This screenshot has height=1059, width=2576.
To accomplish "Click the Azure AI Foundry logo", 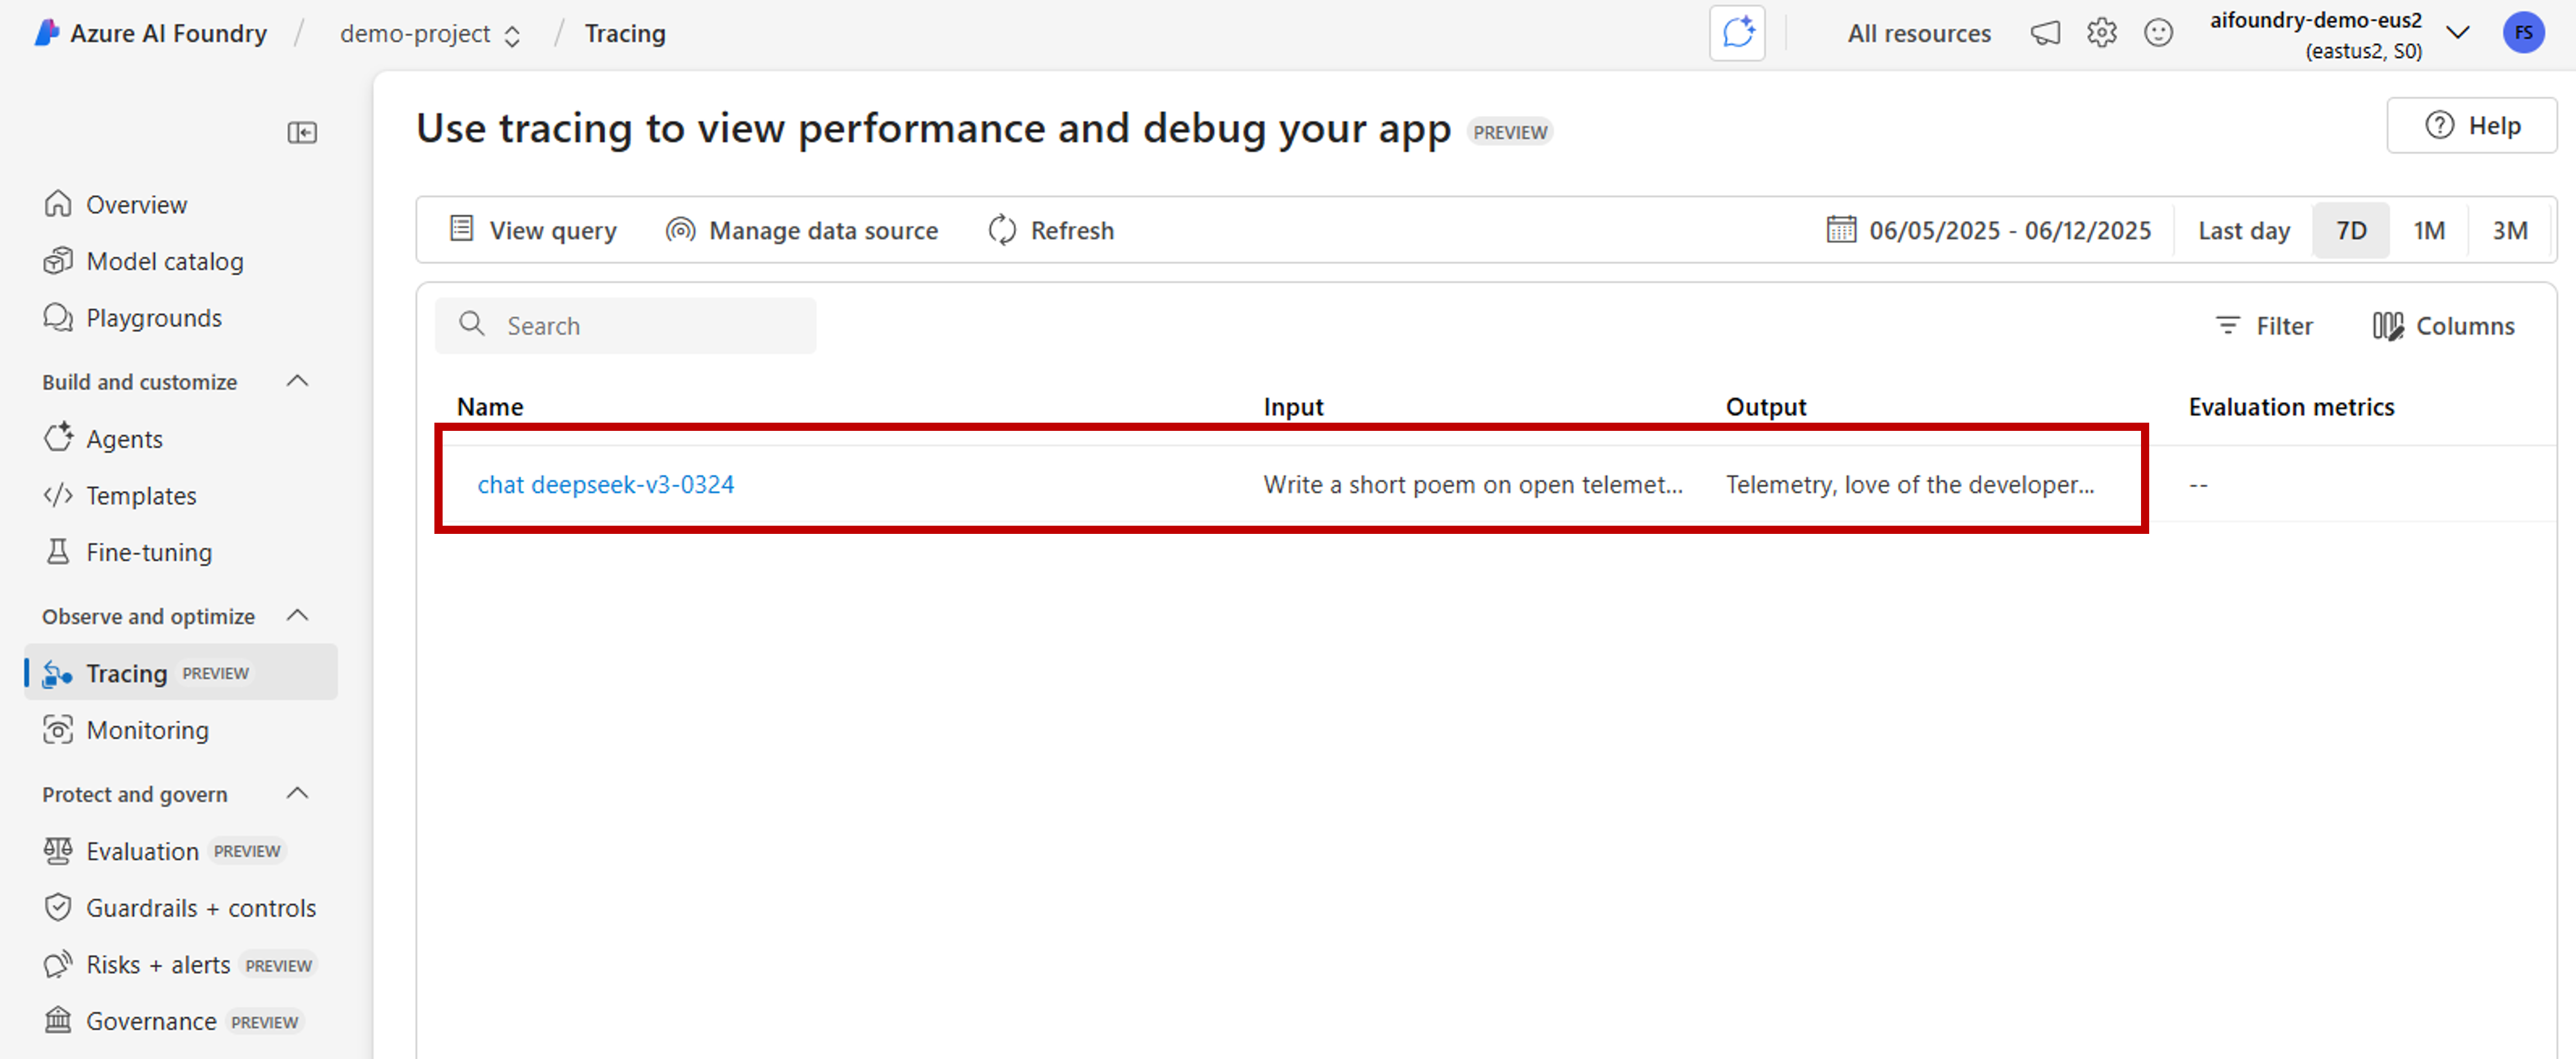I will tap(47, 33).
